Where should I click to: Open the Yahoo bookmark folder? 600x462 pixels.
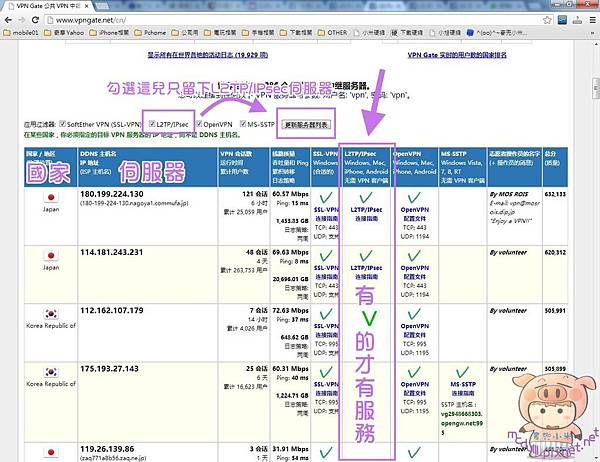(64, 33)
